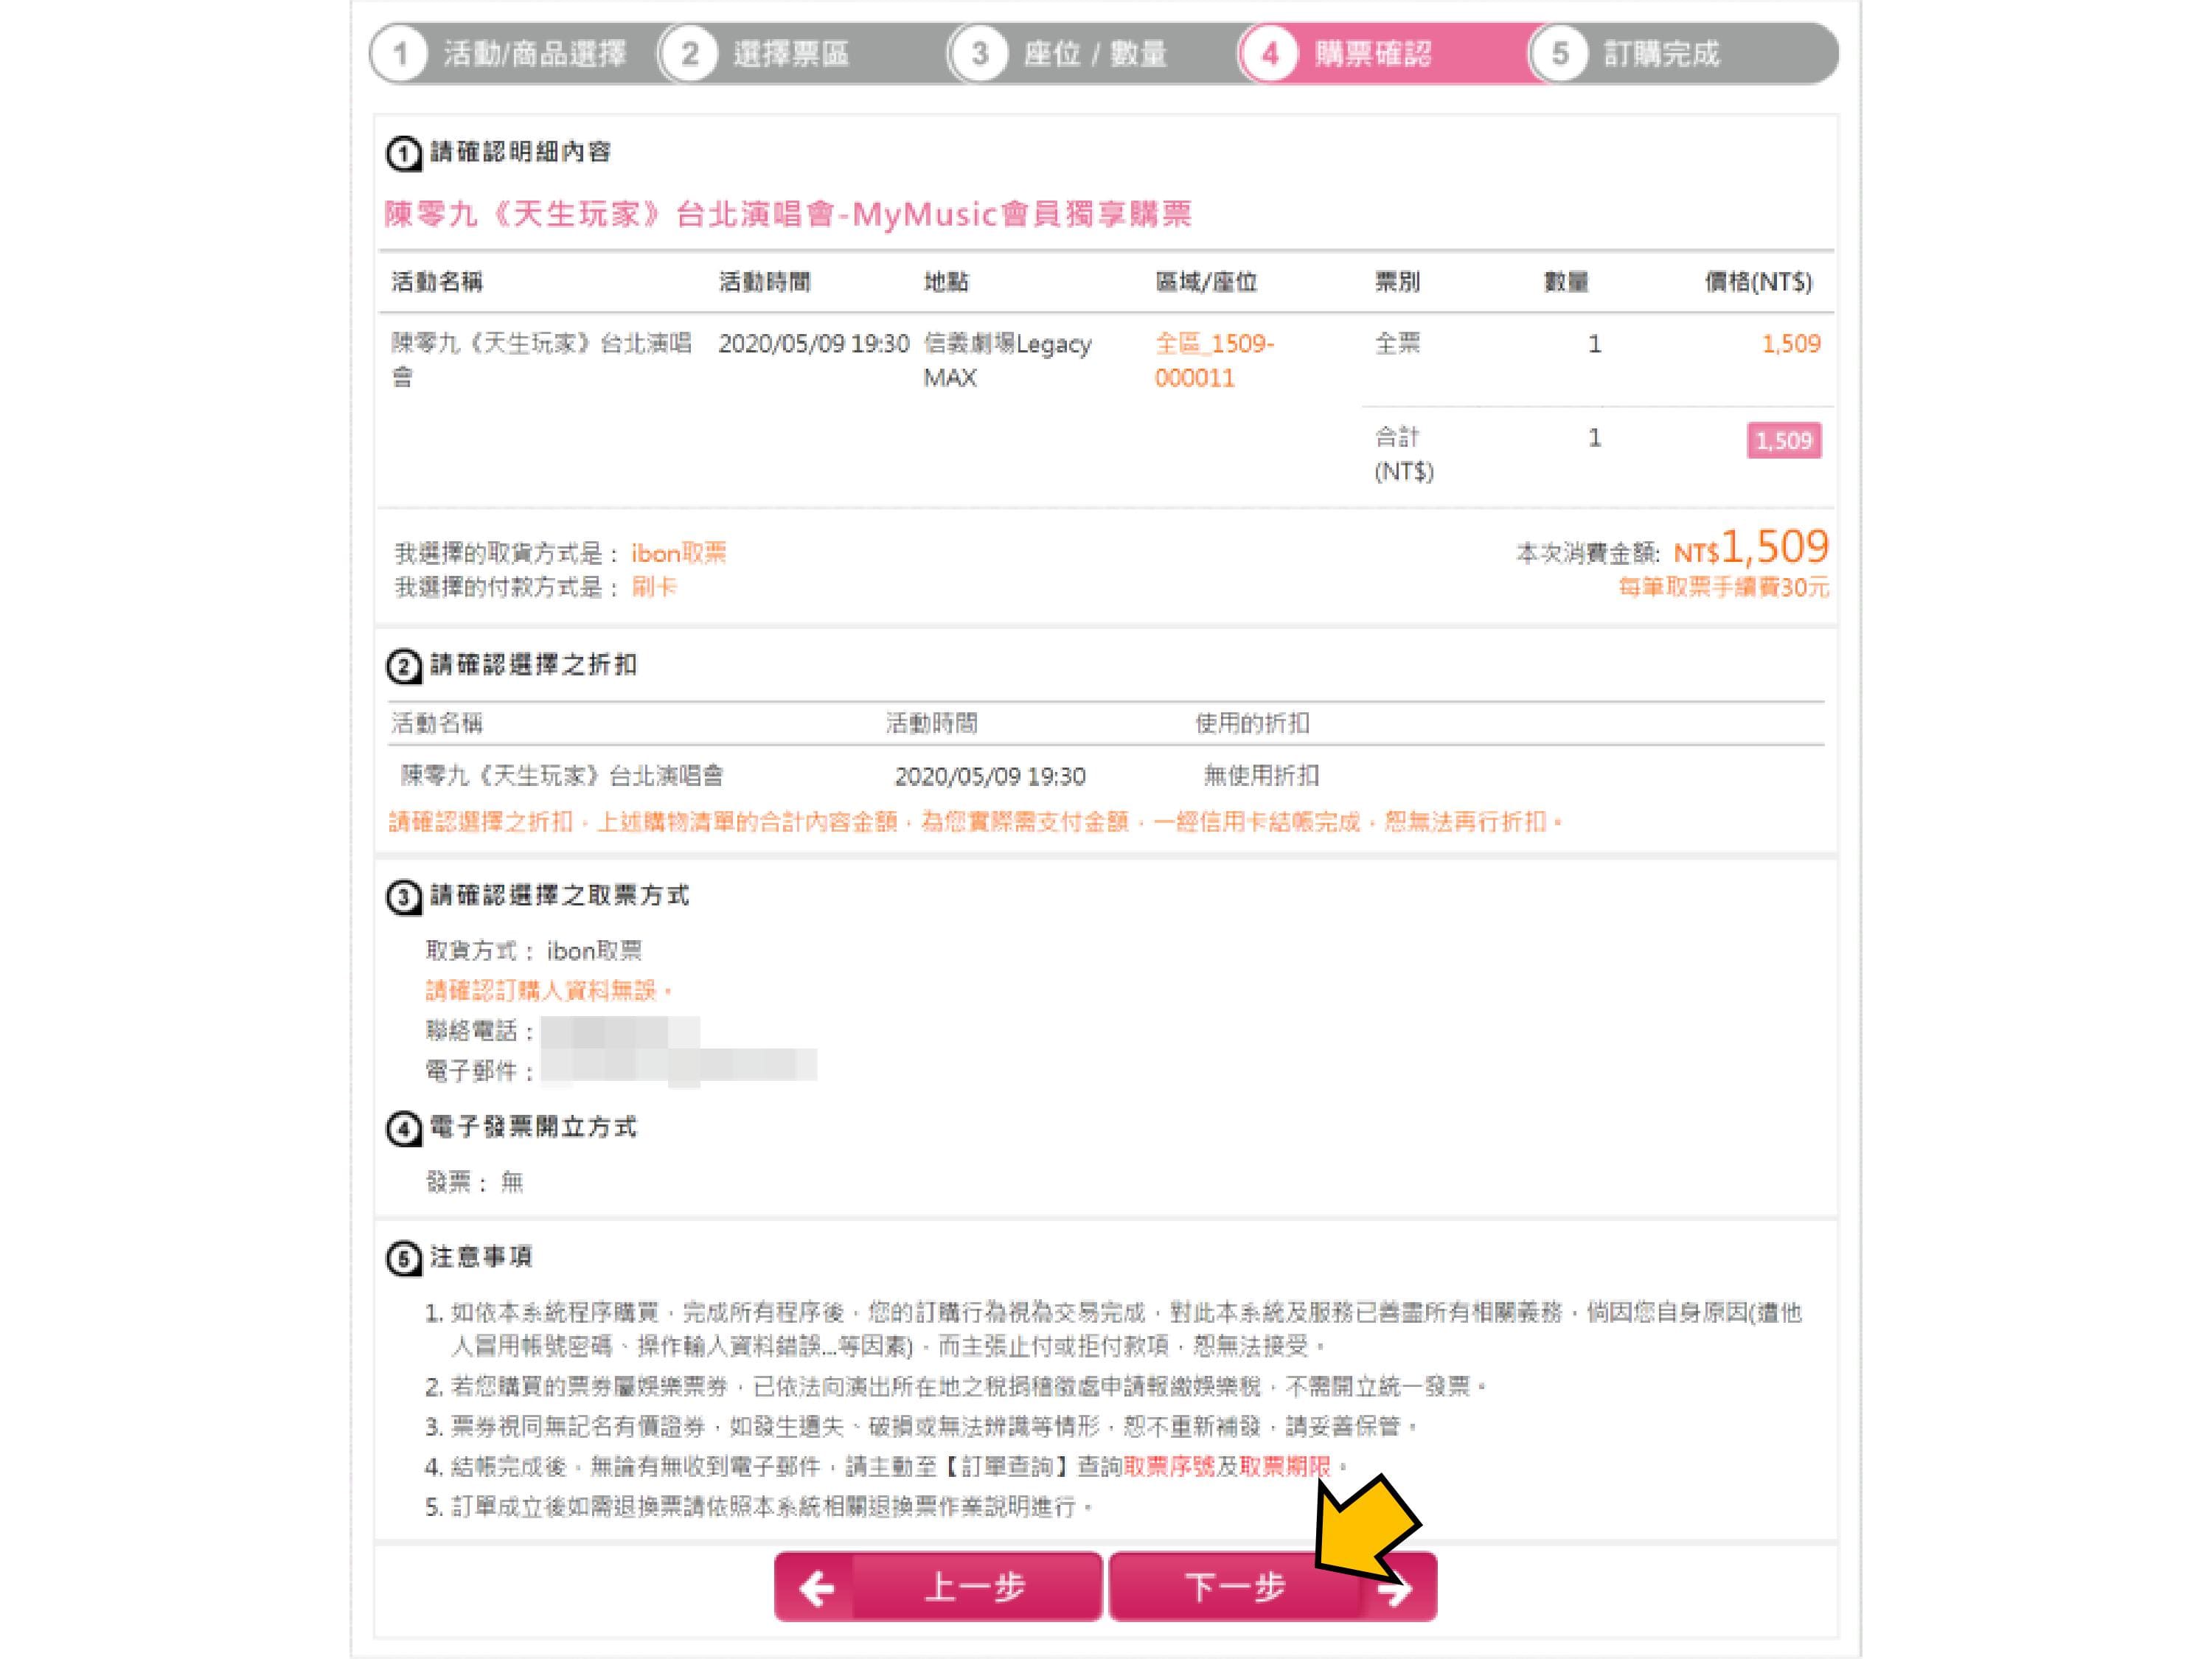Click the circled 3 beside 請確認選擇之取票方式
This screenshot has height=1659, width=2212.
[403, 897]
